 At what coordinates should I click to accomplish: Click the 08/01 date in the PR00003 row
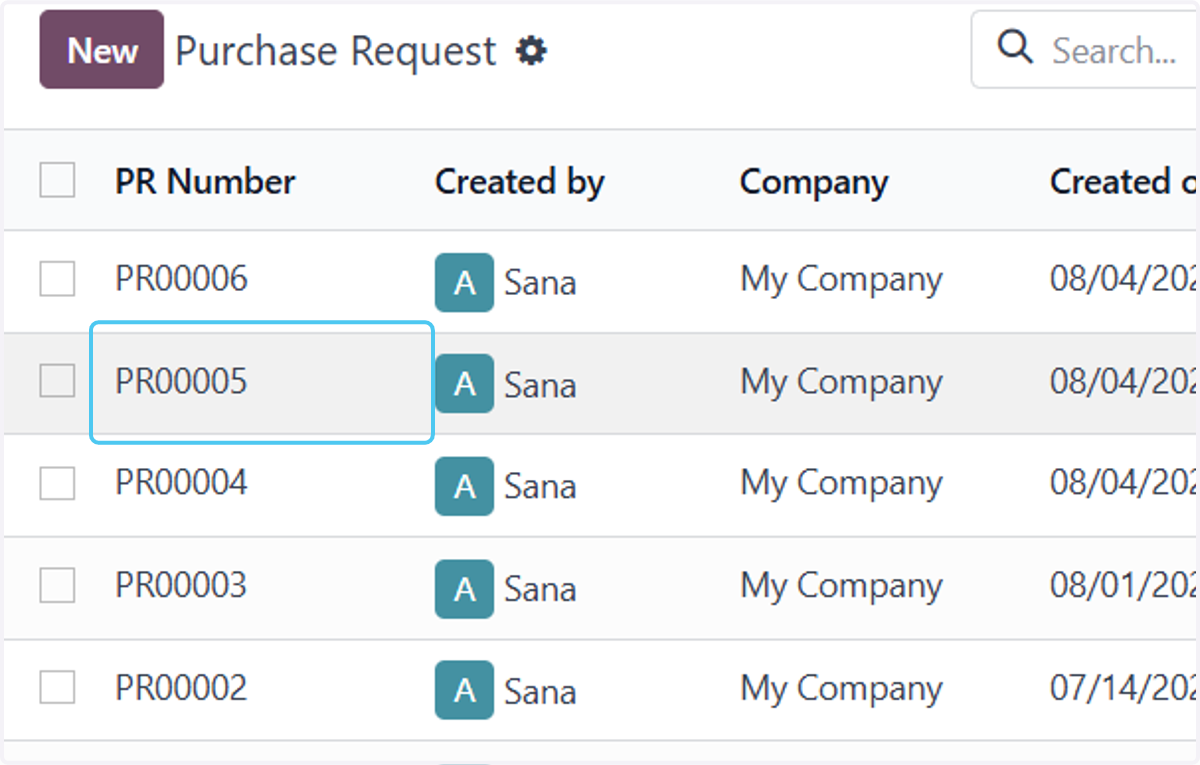(x=1124, y=586)
